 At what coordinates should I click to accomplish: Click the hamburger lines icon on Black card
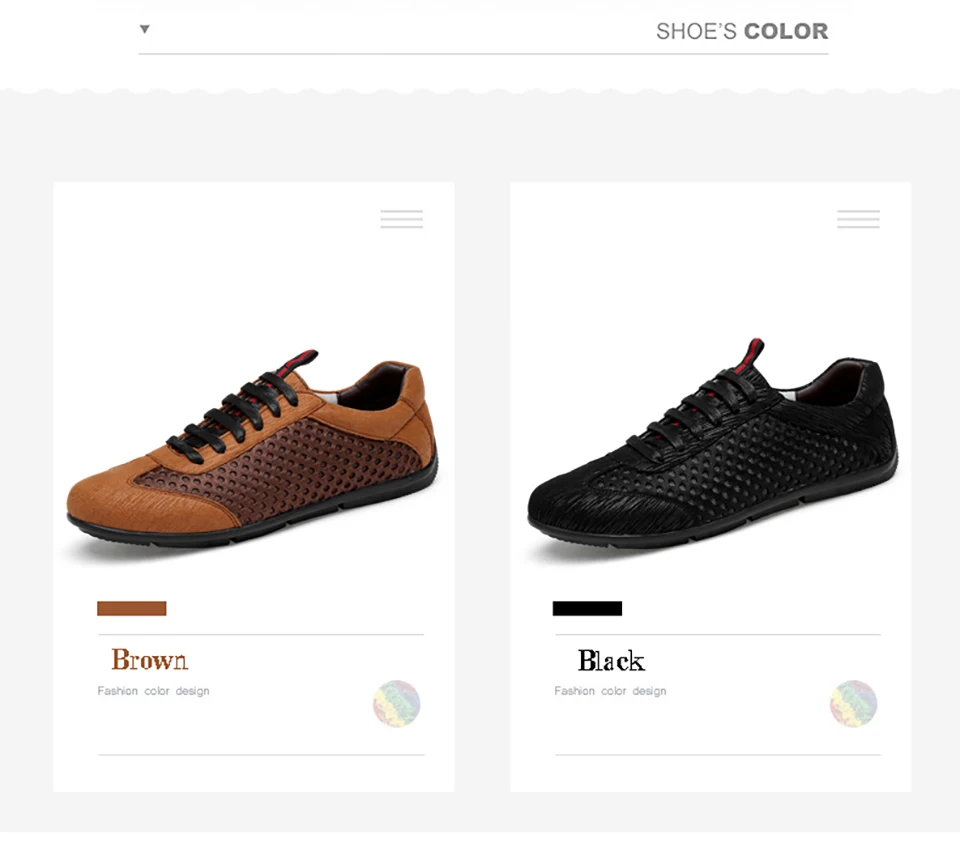click(858, 219)
